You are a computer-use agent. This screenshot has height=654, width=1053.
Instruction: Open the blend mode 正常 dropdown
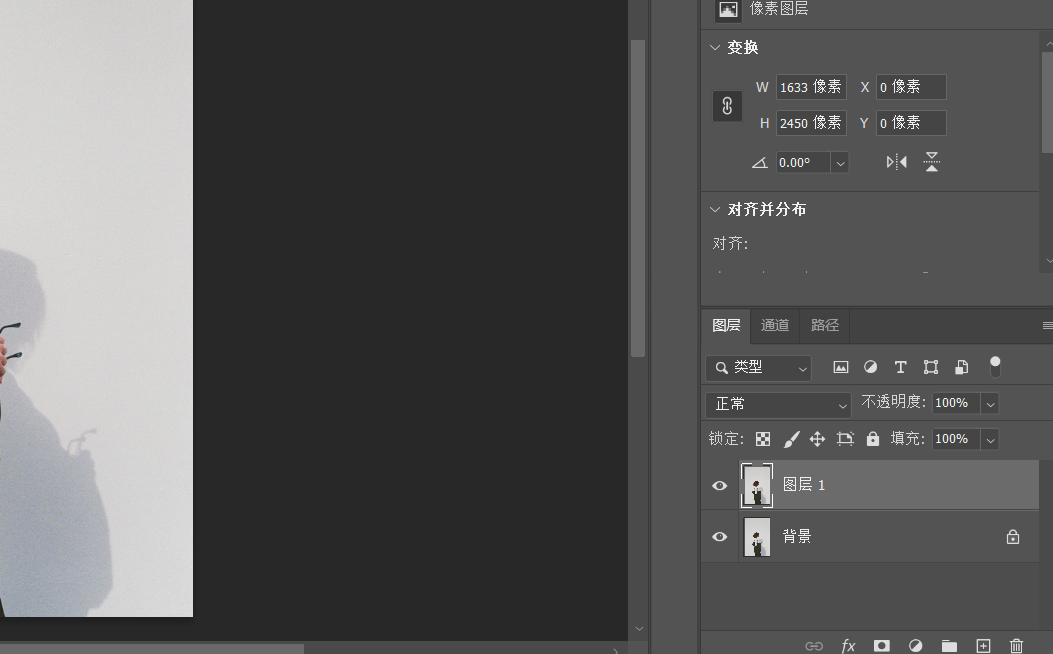click(x=778, y=404)
